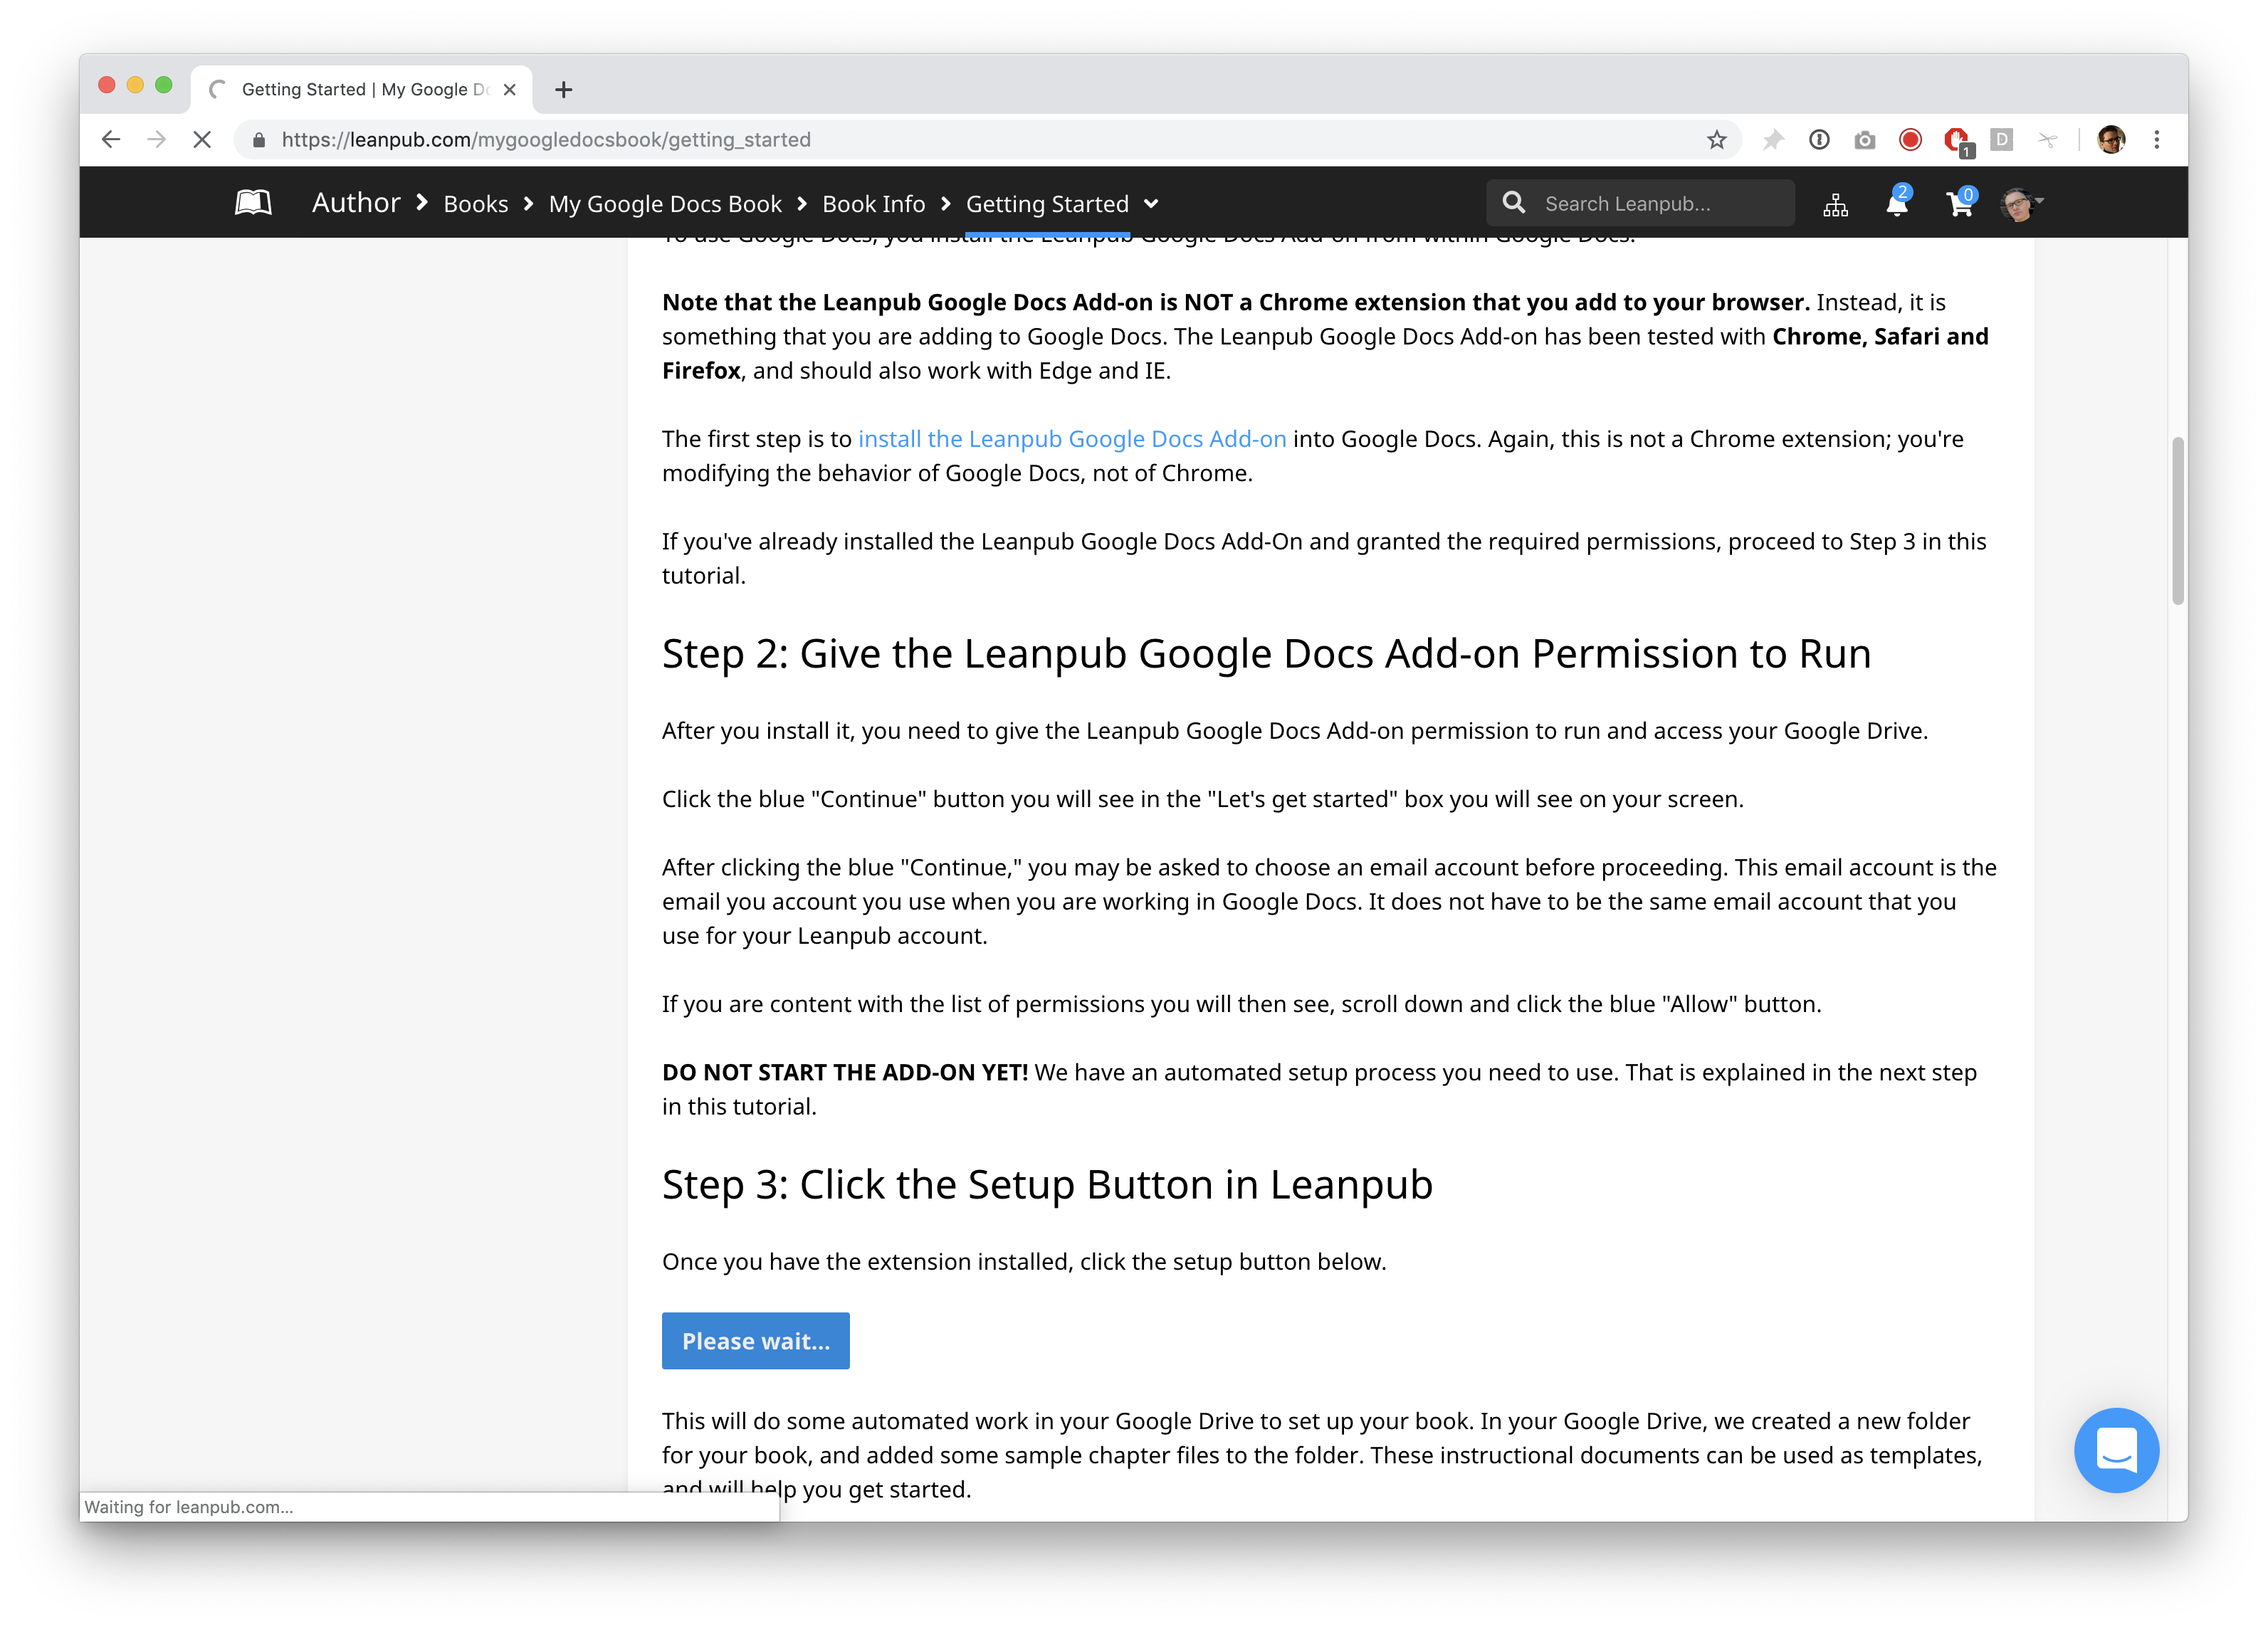2268x1627 pixels.
Task: Click the Please wait... setup button
Action: tap(756, 1340)
